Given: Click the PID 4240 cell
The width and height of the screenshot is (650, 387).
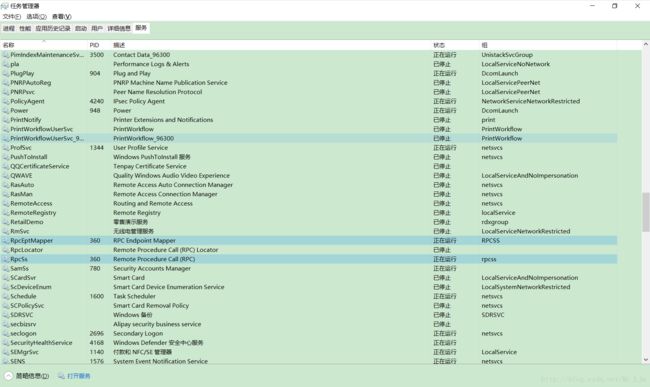Looking at the screenshot, I should click(97, 101).
